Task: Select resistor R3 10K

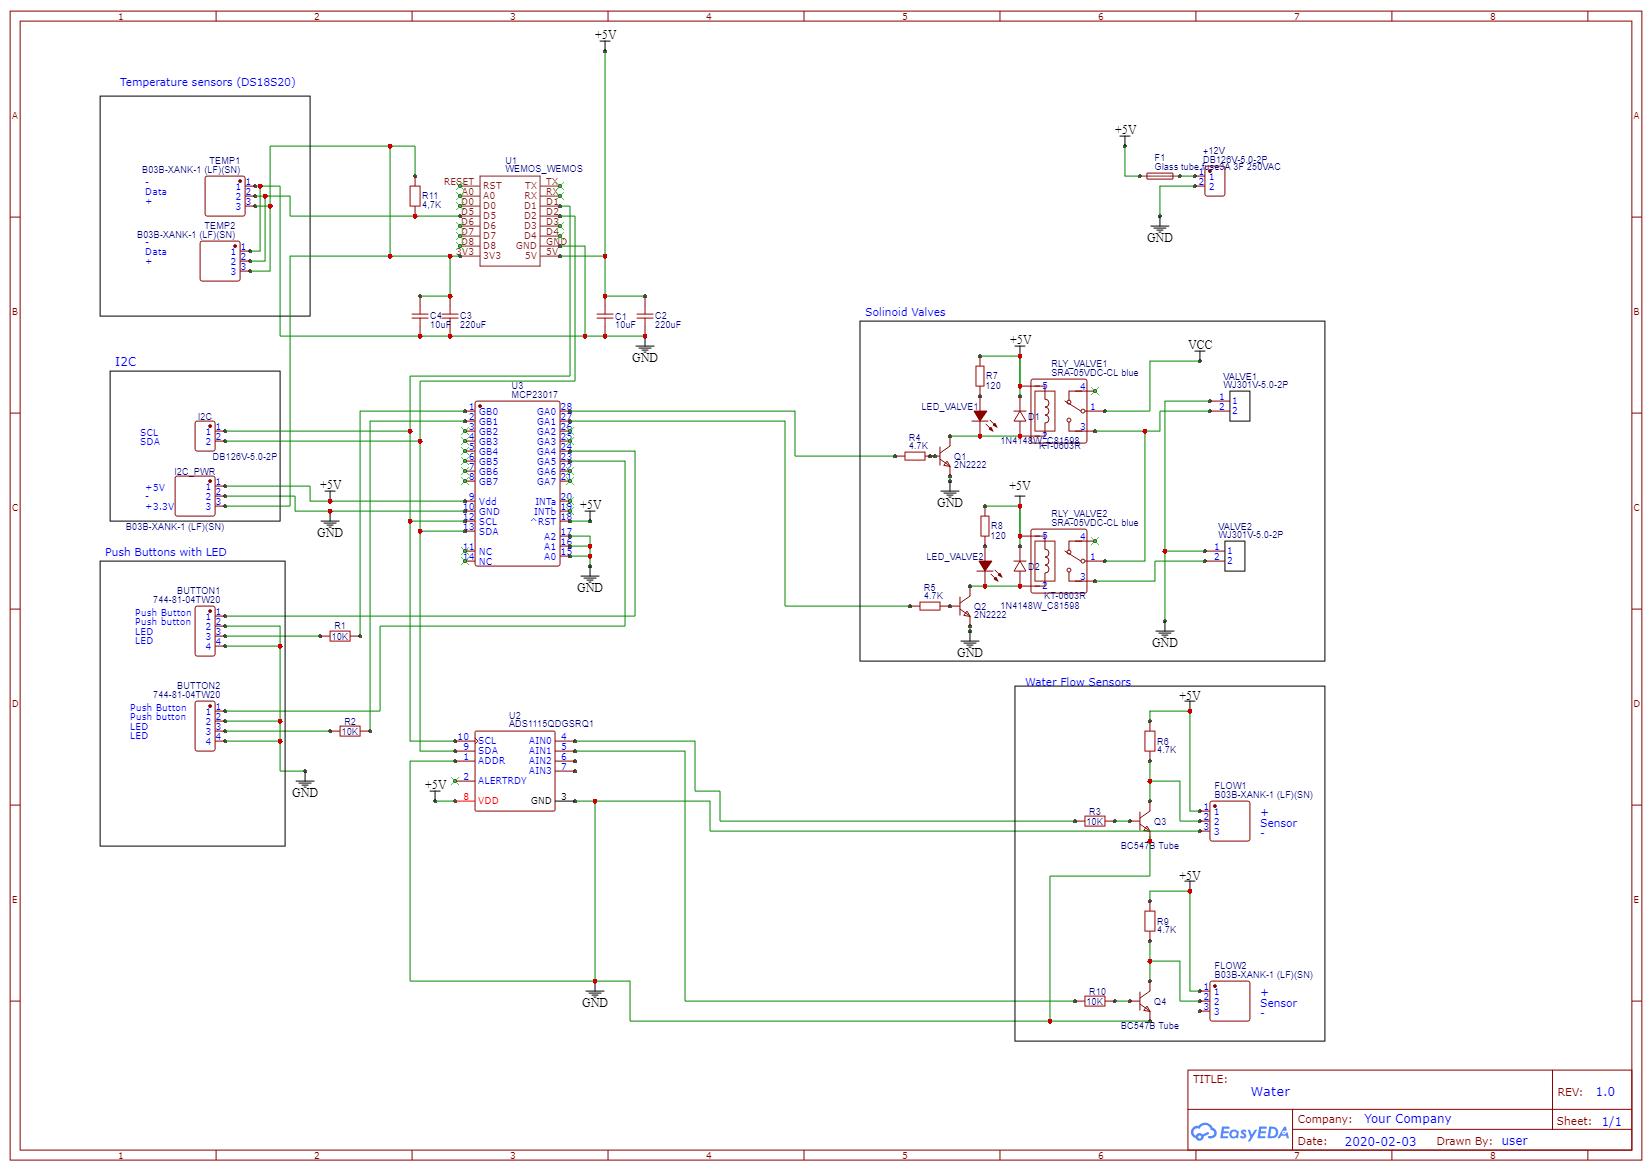Action: (1095, 821)
